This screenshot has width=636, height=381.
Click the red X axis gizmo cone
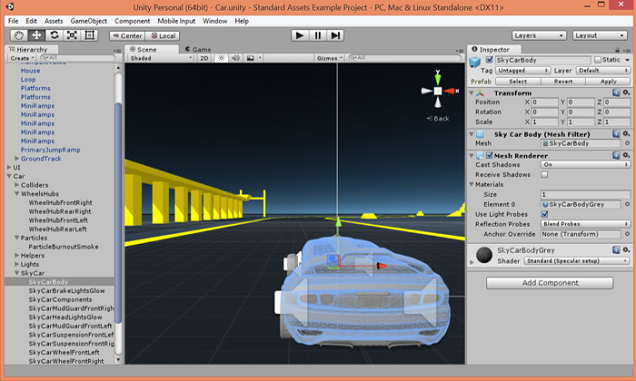[x=449, y=91]
